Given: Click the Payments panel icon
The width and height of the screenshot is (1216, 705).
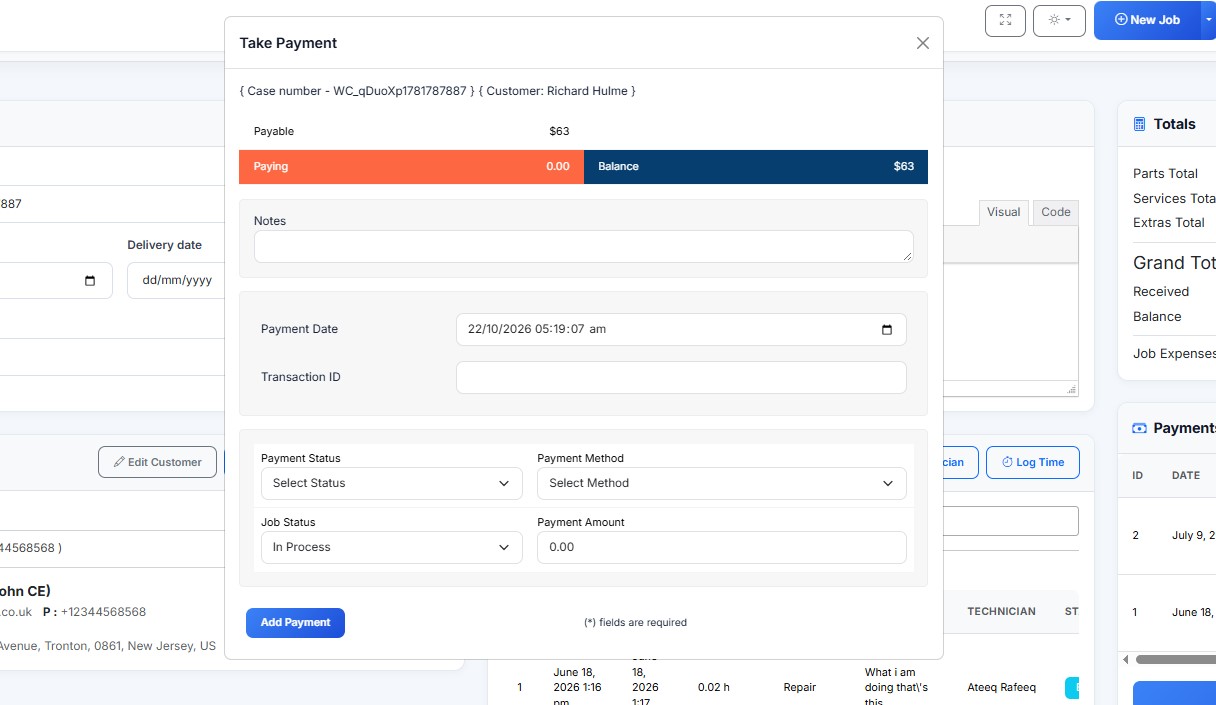Looking at the screenshot, I should click(1139, 428).
